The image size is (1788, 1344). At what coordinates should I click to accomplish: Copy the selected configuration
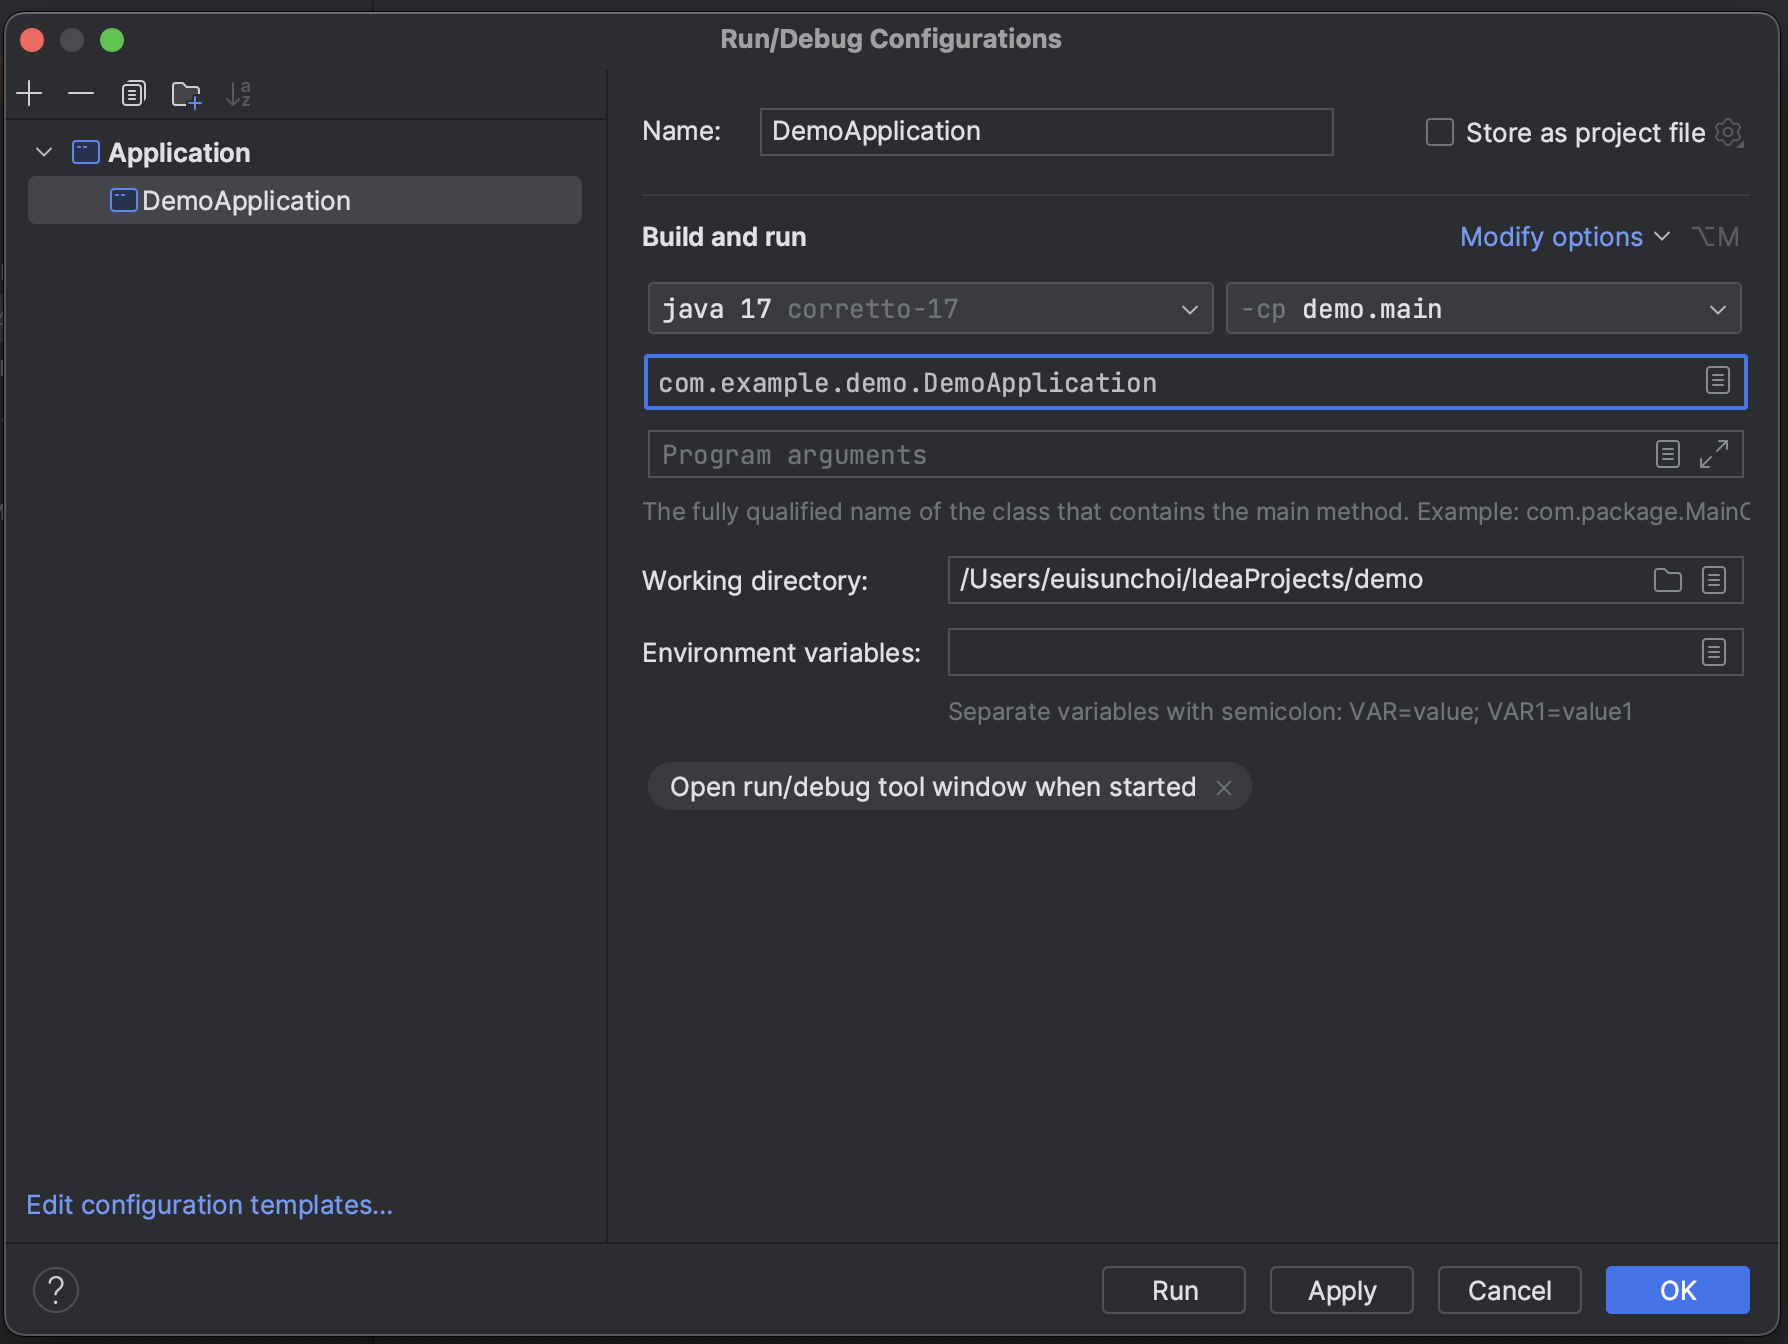point(133,94)
